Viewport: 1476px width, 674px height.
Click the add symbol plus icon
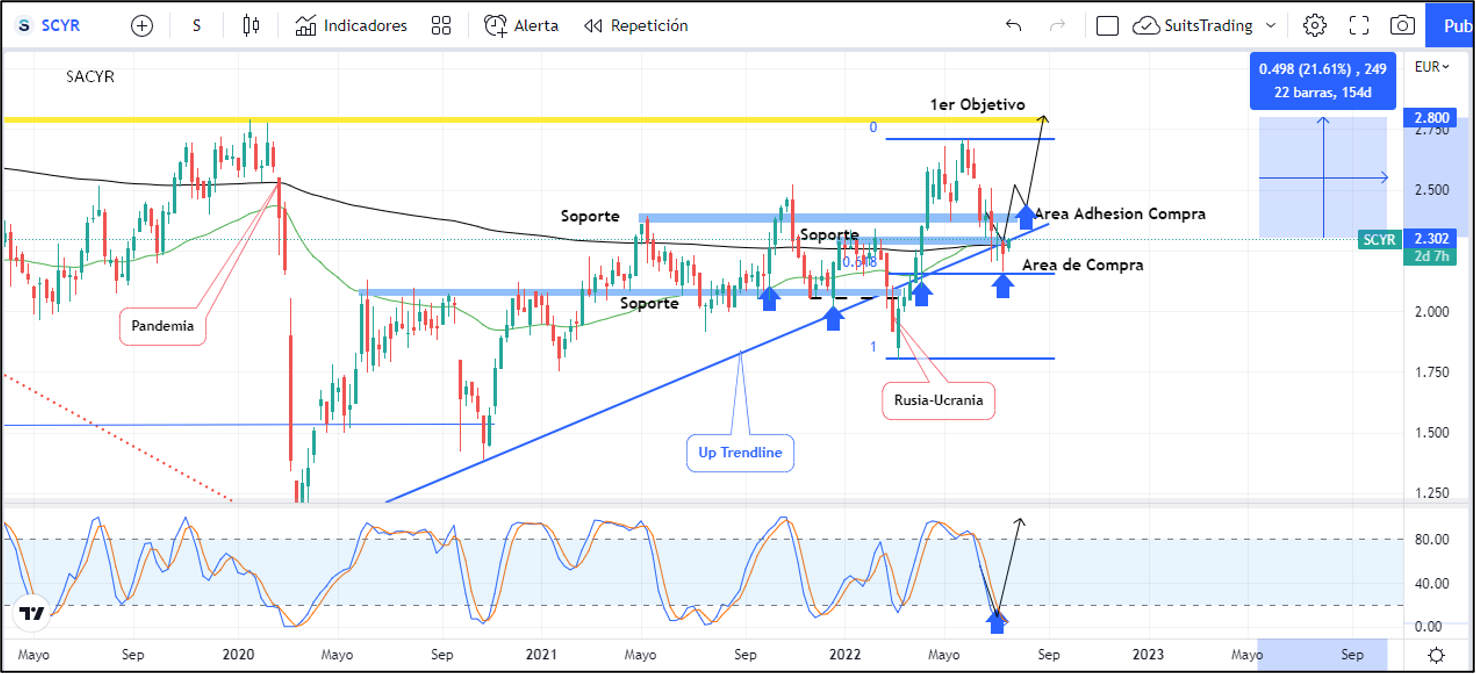[142, 26]
